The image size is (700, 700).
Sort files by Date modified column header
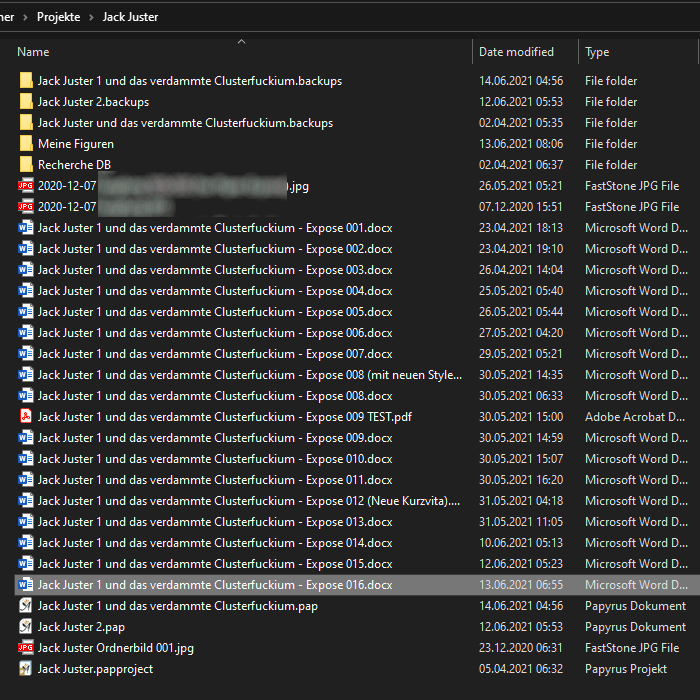[516, 52]
